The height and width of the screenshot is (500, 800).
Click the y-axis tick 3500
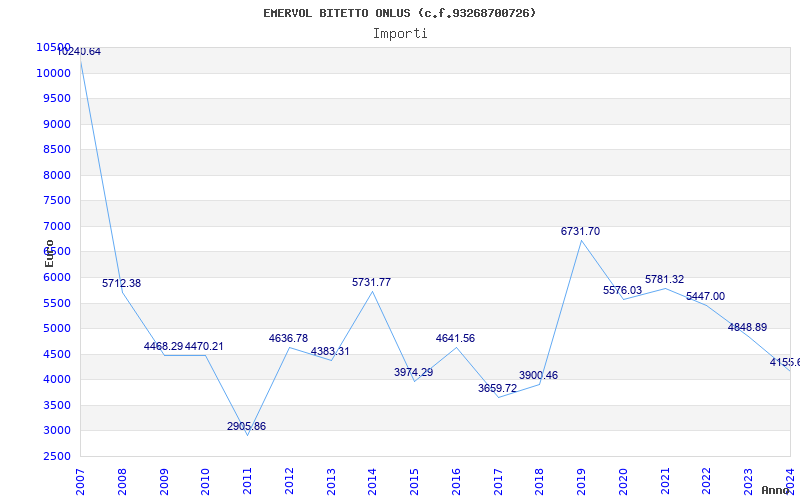pyautogui.click(x=56, y=405)
